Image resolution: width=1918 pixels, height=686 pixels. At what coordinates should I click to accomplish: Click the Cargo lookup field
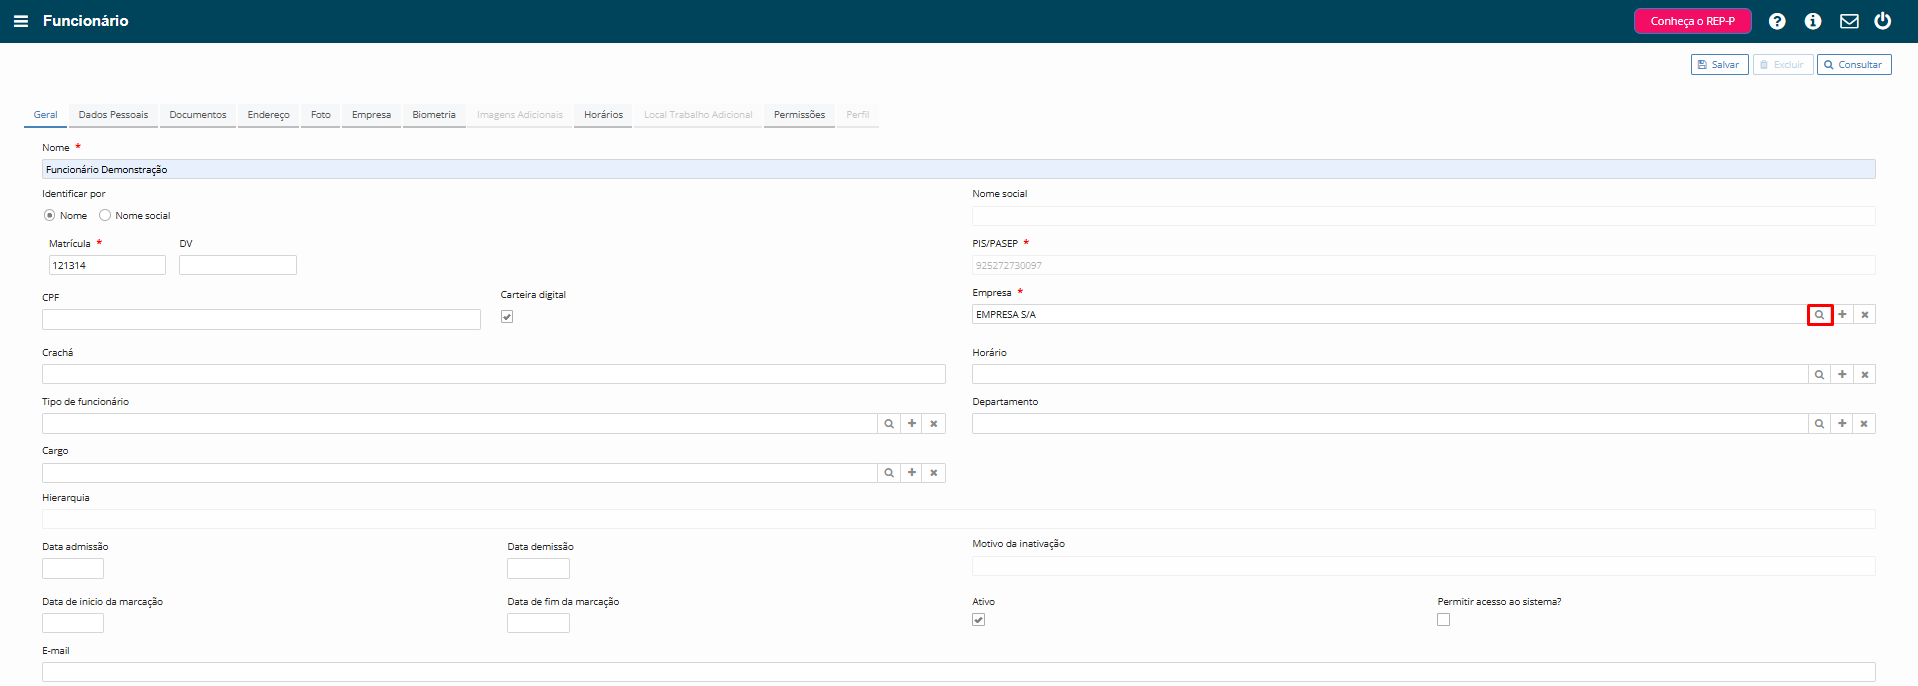point(460,473)
